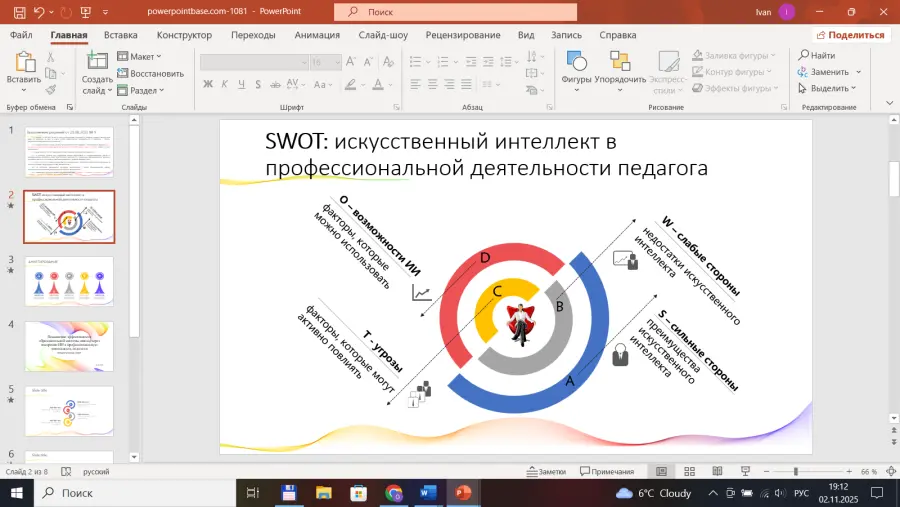Toggle the Comments (Примечания) pane
Viewport: 900px width, 507px height.
pos(606,471)
